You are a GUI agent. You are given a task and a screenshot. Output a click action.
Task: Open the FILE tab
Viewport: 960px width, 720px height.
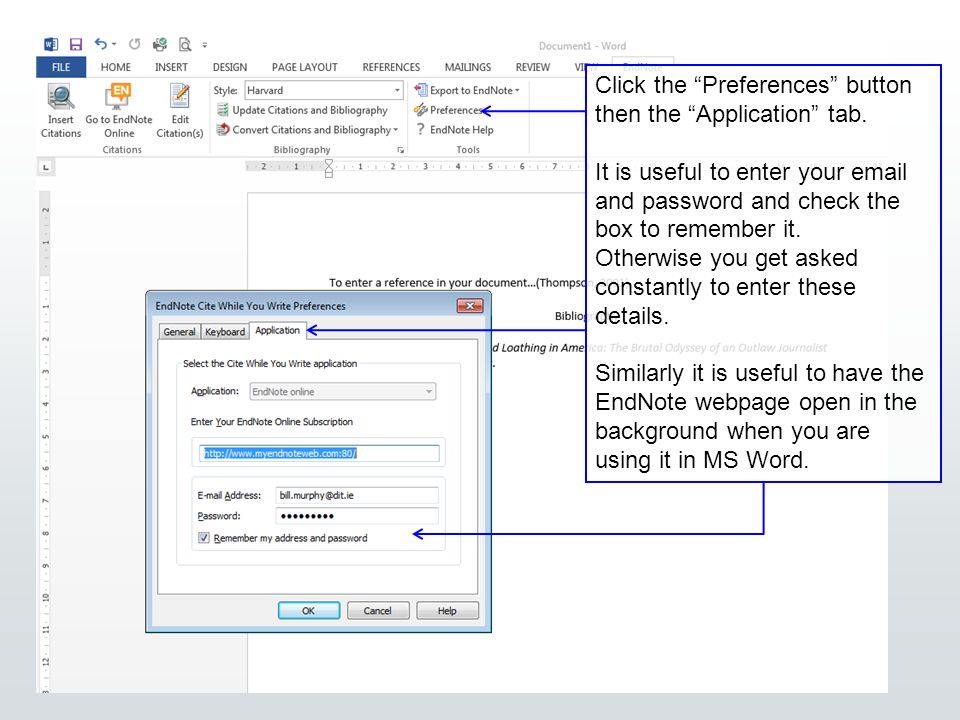point(61,67)
